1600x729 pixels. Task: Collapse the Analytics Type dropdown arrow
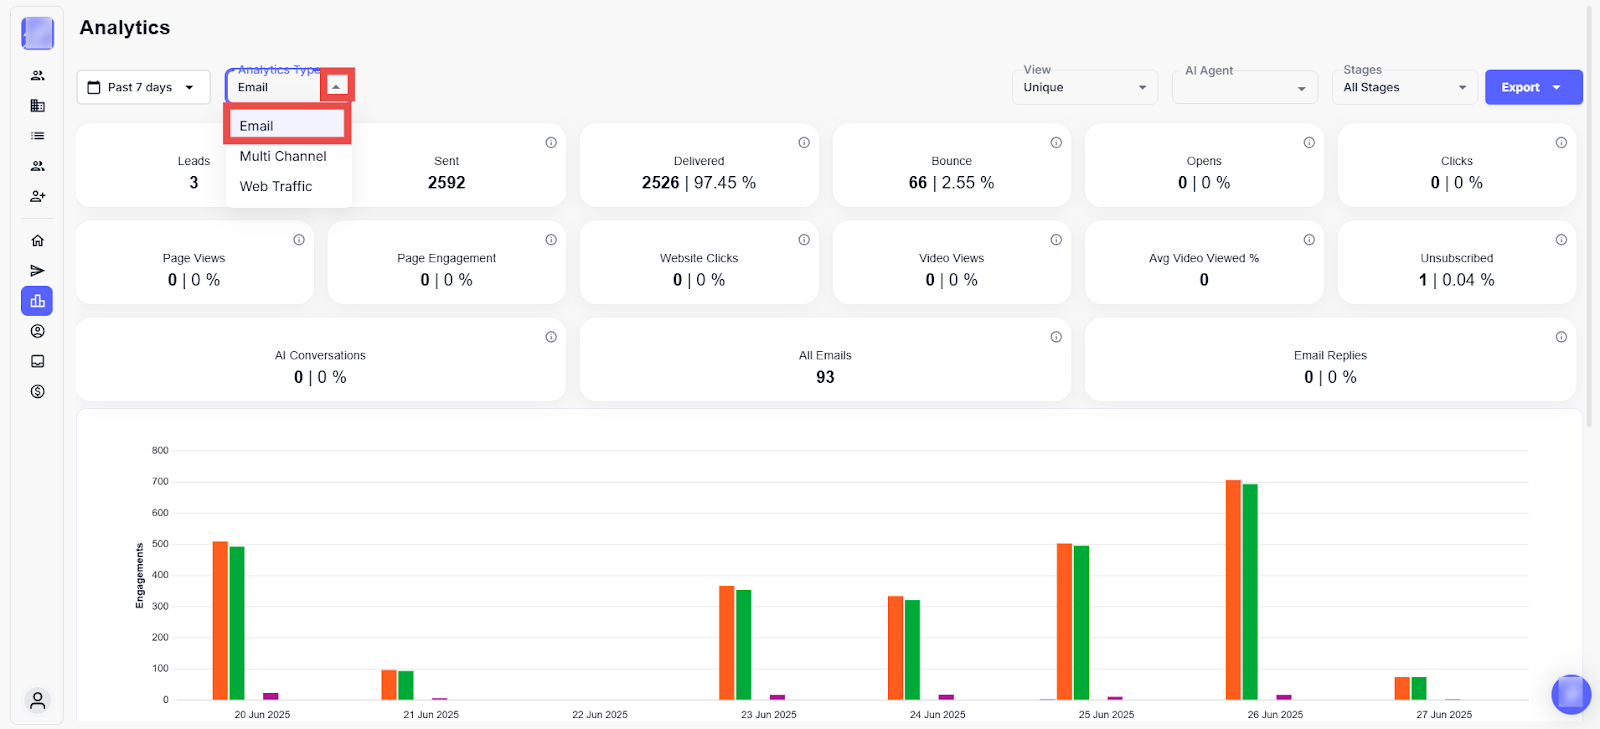click(336, 87)
